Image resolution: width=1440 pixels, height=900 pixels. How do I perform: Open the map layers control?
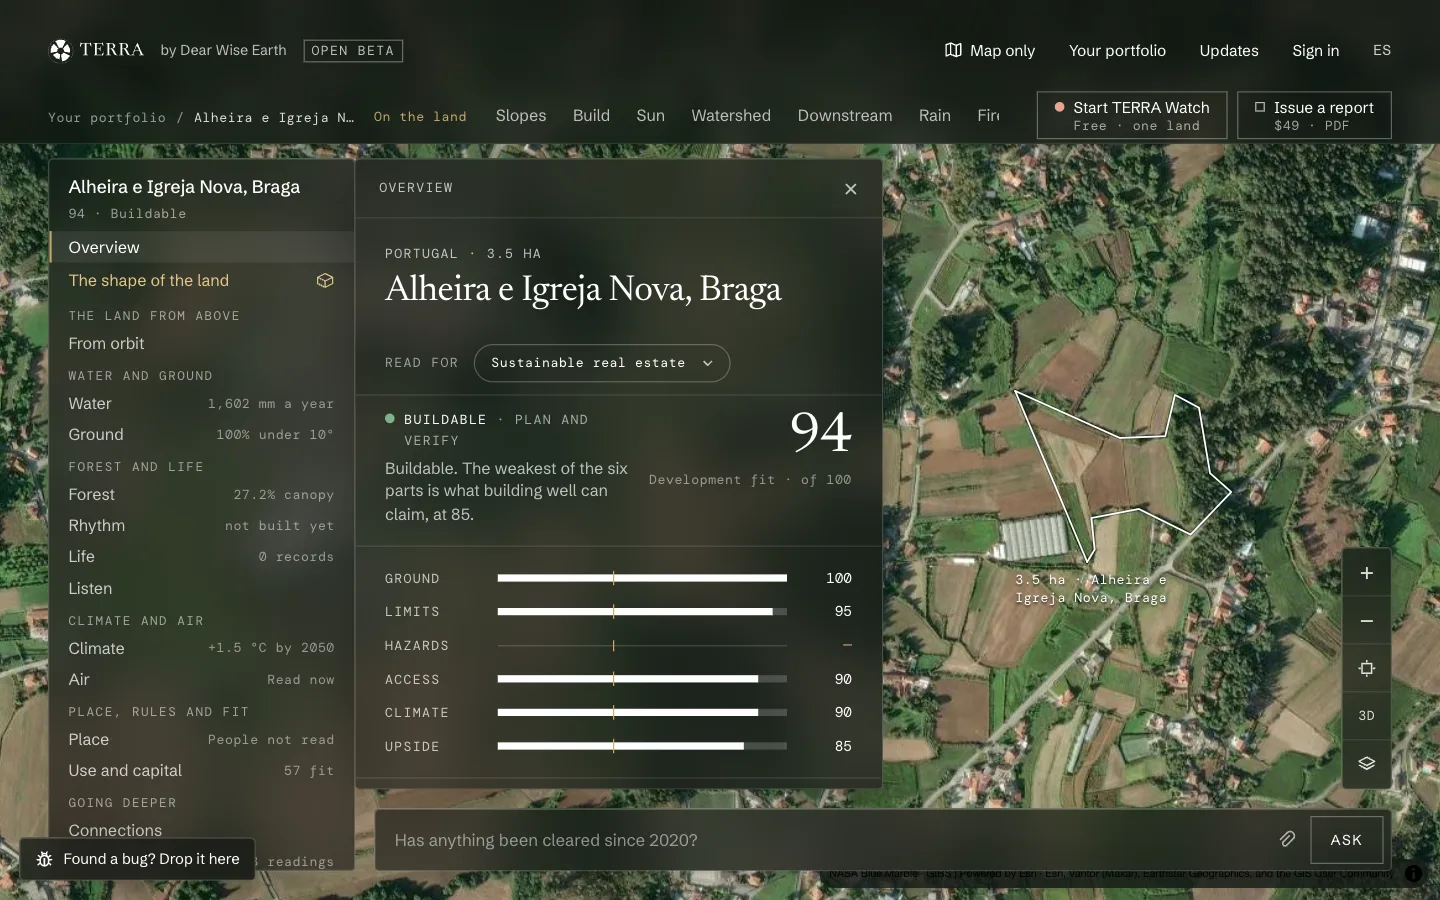pyautogui.click(x=1367, y=763)
